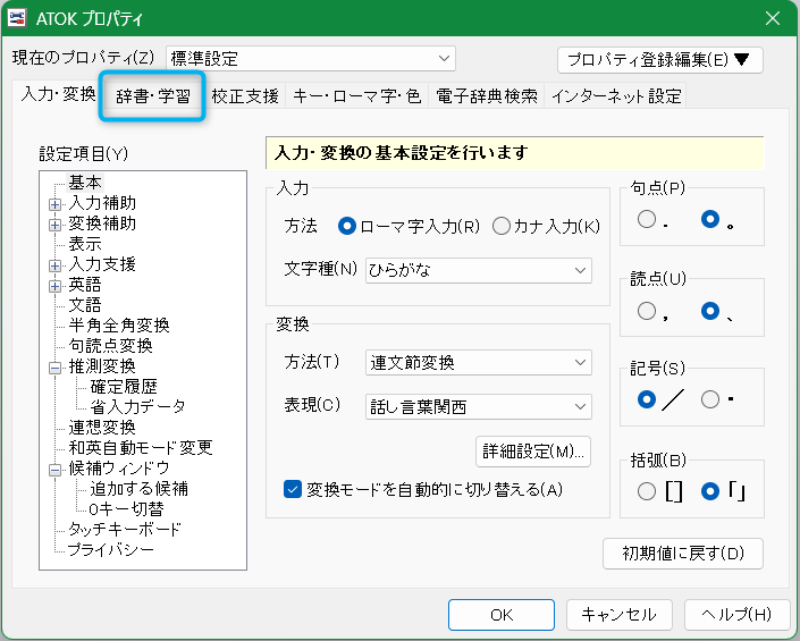Select 入力支援 label in tree
Screen dimensions: 800x641
coord(102,264)
